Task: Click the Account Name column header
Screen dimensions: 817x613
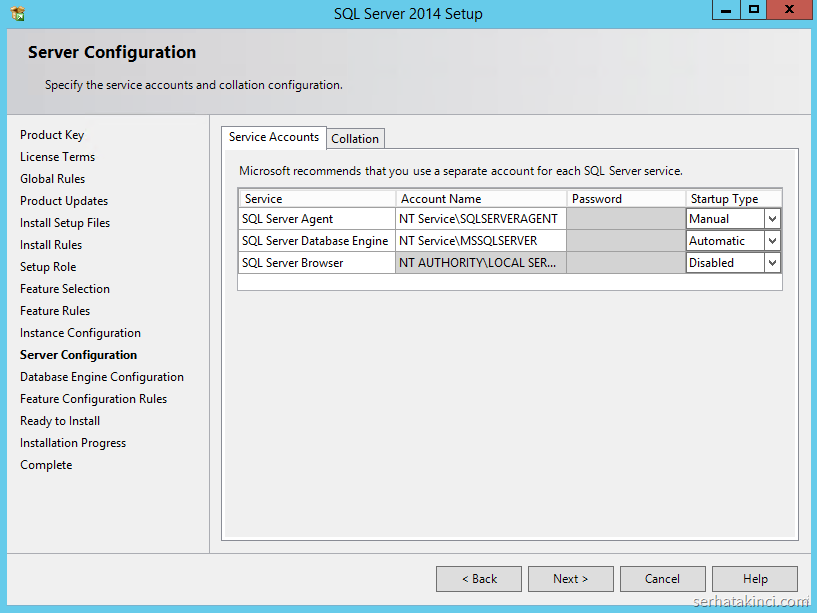Action: [481, 199]
